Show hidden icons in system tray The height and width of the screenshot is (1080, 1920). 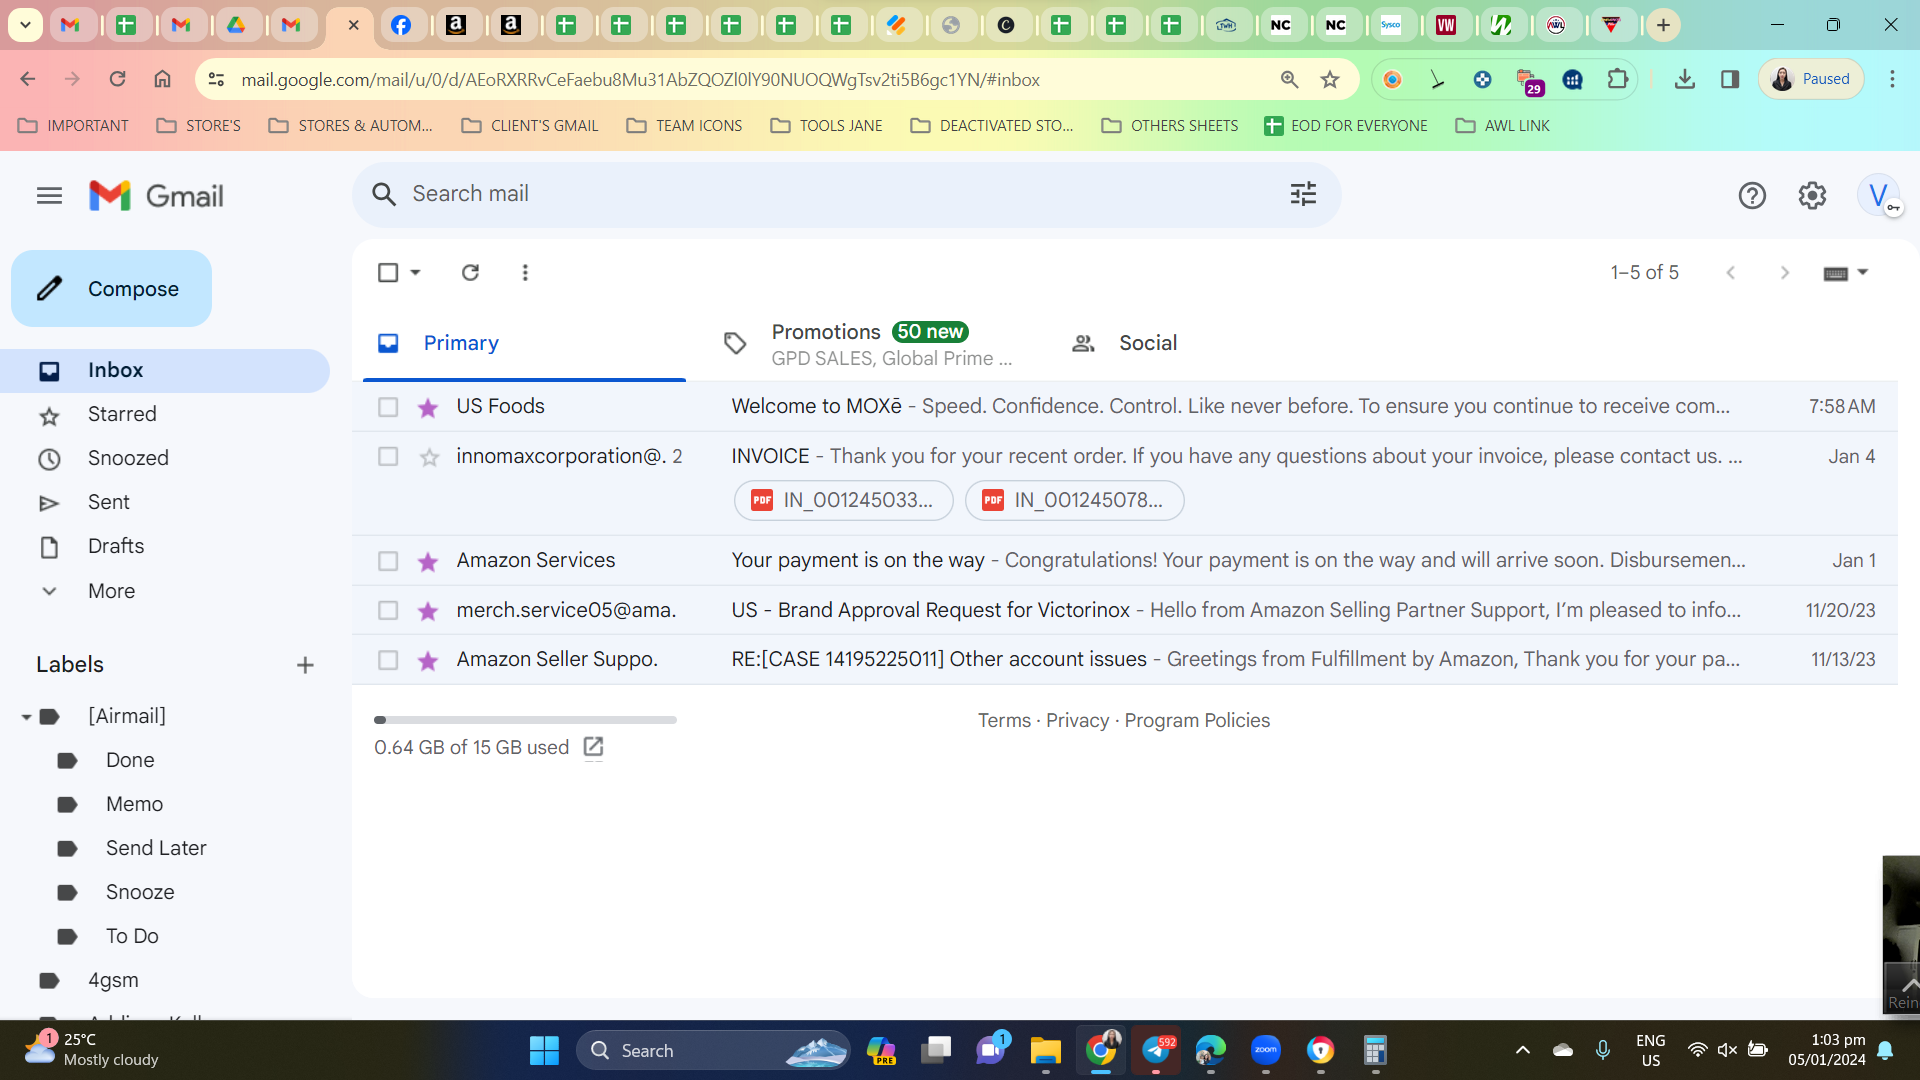[1522, 1050]
